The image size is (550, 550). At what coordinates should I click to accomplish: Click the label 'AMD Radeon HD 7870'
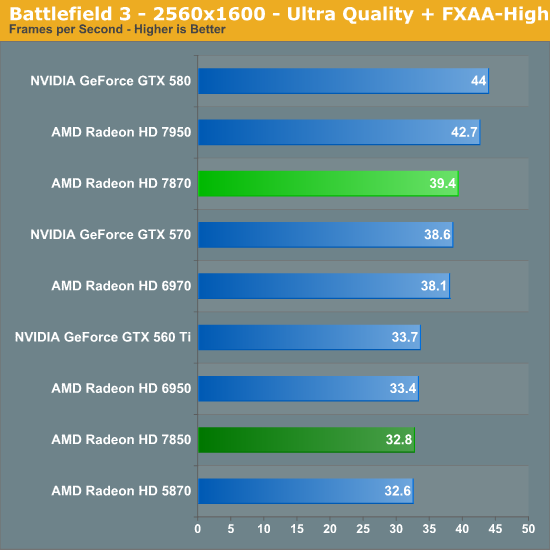[121, 183]
